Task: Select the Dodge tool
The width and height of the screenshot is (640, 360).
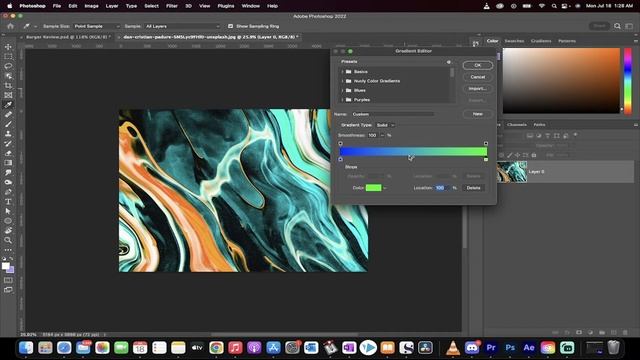Action: [x=8, y=182]
